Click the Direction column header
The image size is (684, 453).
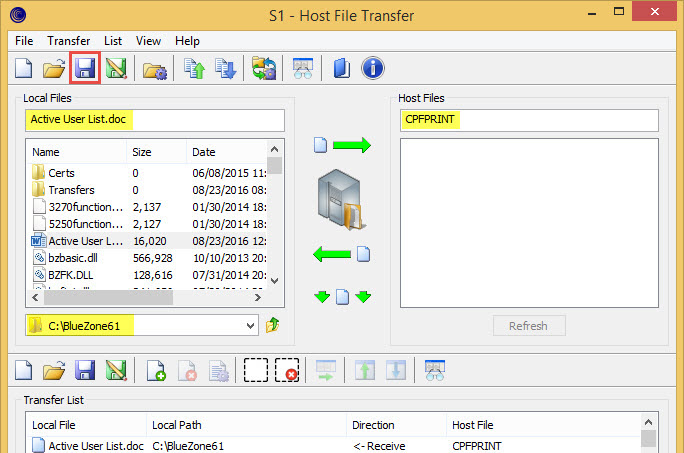pos(396,425)
